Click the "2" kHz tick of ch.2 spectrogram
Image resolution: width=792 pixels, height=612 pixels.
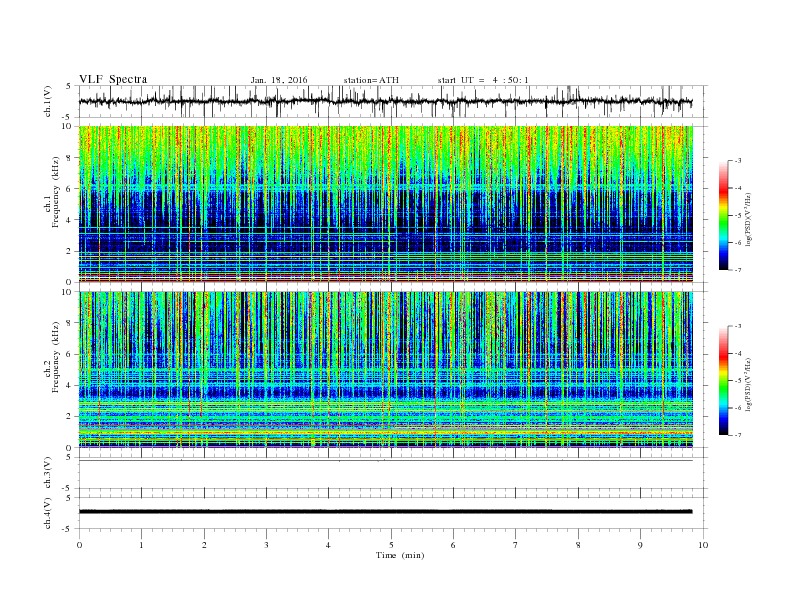(69, 417)
